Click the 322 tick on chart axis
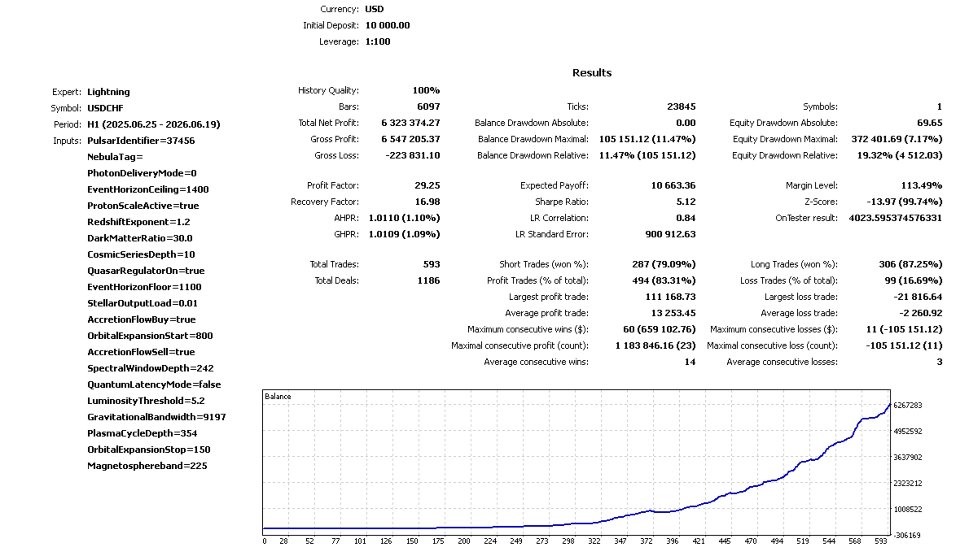The width and height of the screenshot is (960, 556). tap(594, 541)
